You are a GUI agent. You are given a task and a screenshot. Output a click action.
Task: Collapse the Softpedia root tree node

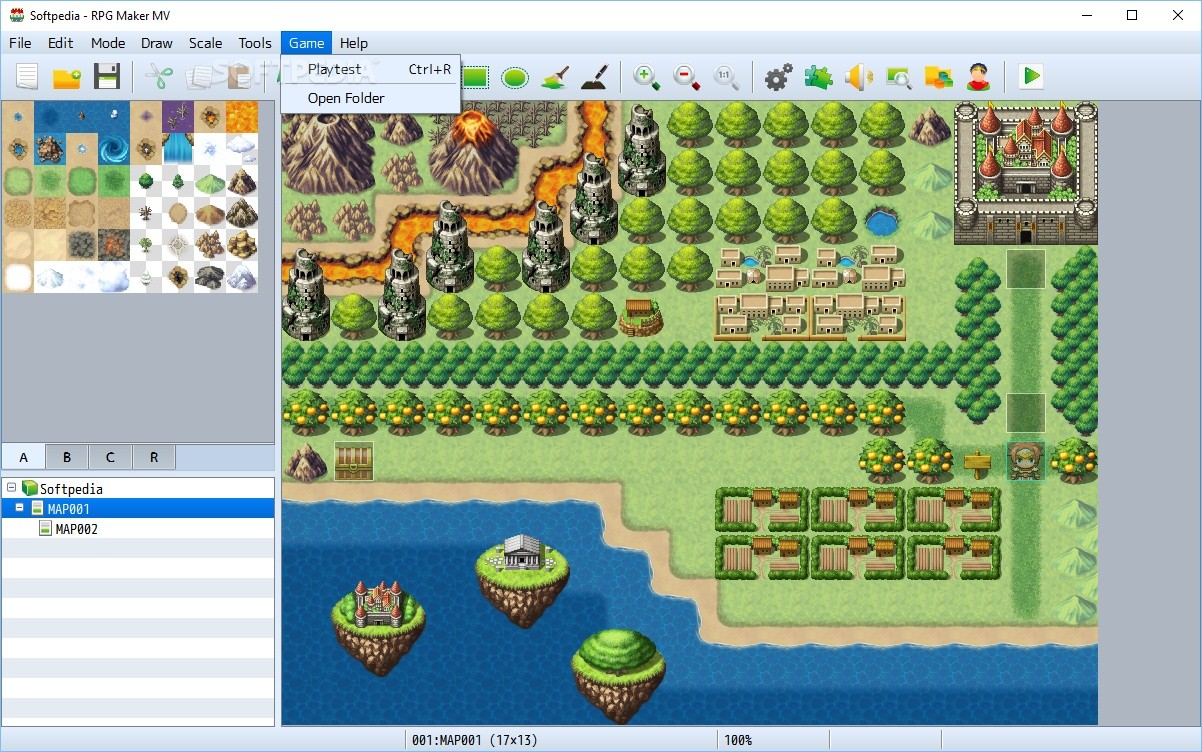12,489
